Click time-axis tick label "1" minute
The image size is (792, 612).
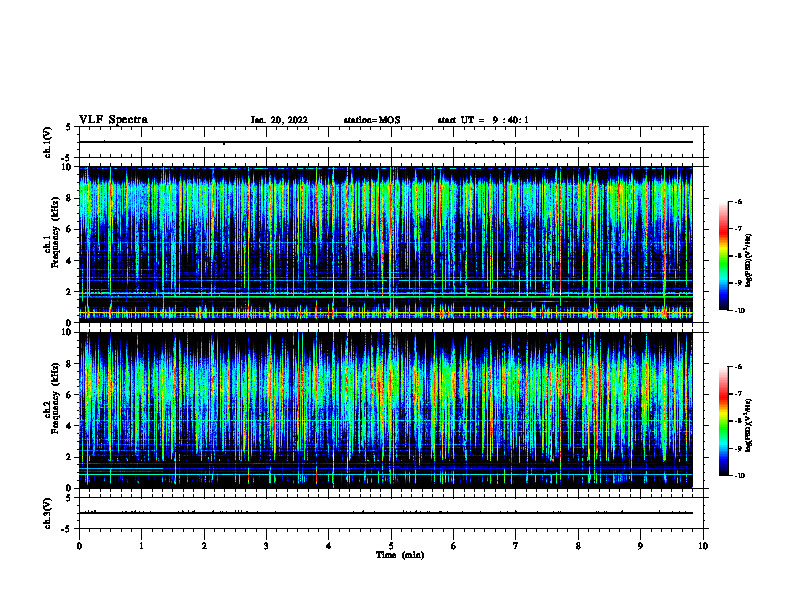point(141,546)
